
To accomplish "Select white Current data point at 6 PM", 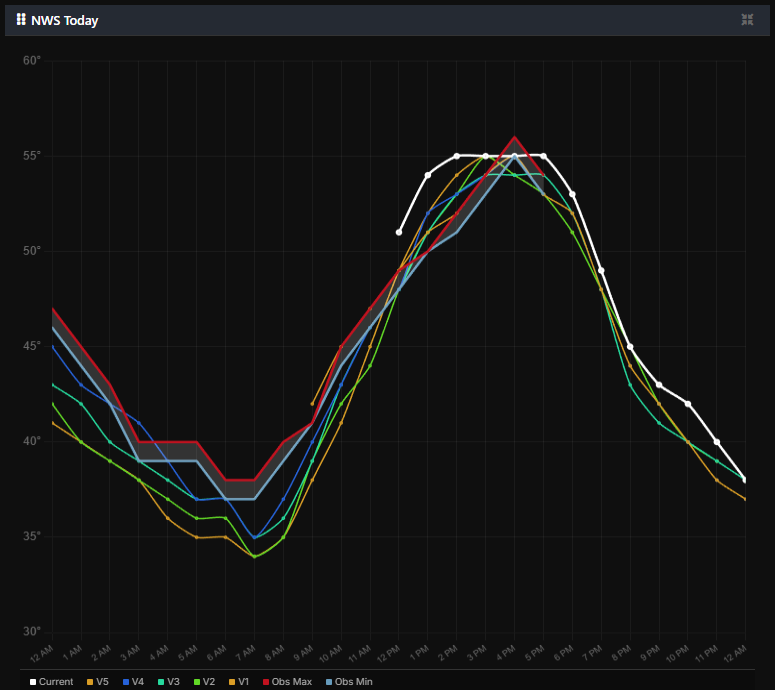I will point(572,194).
